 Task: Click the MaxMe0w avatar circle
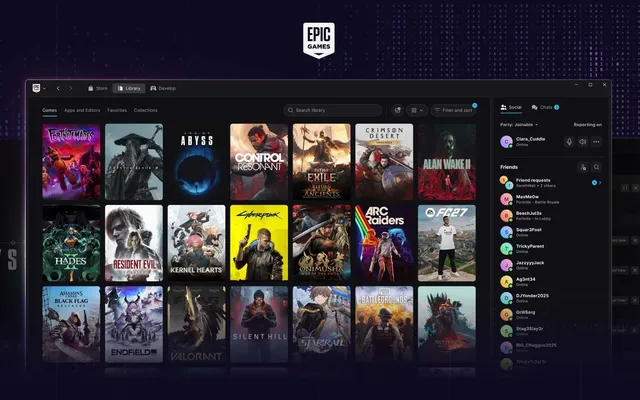[x=507, y=199]
